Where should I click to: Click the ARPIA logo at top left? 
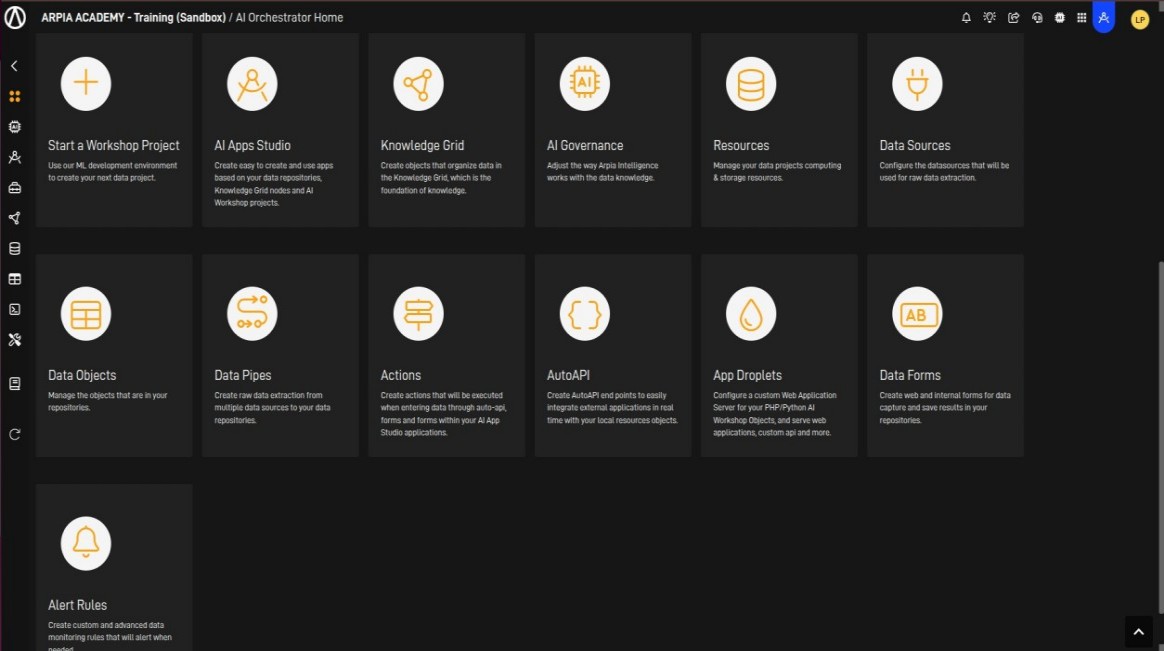click(x=15, y=18)
